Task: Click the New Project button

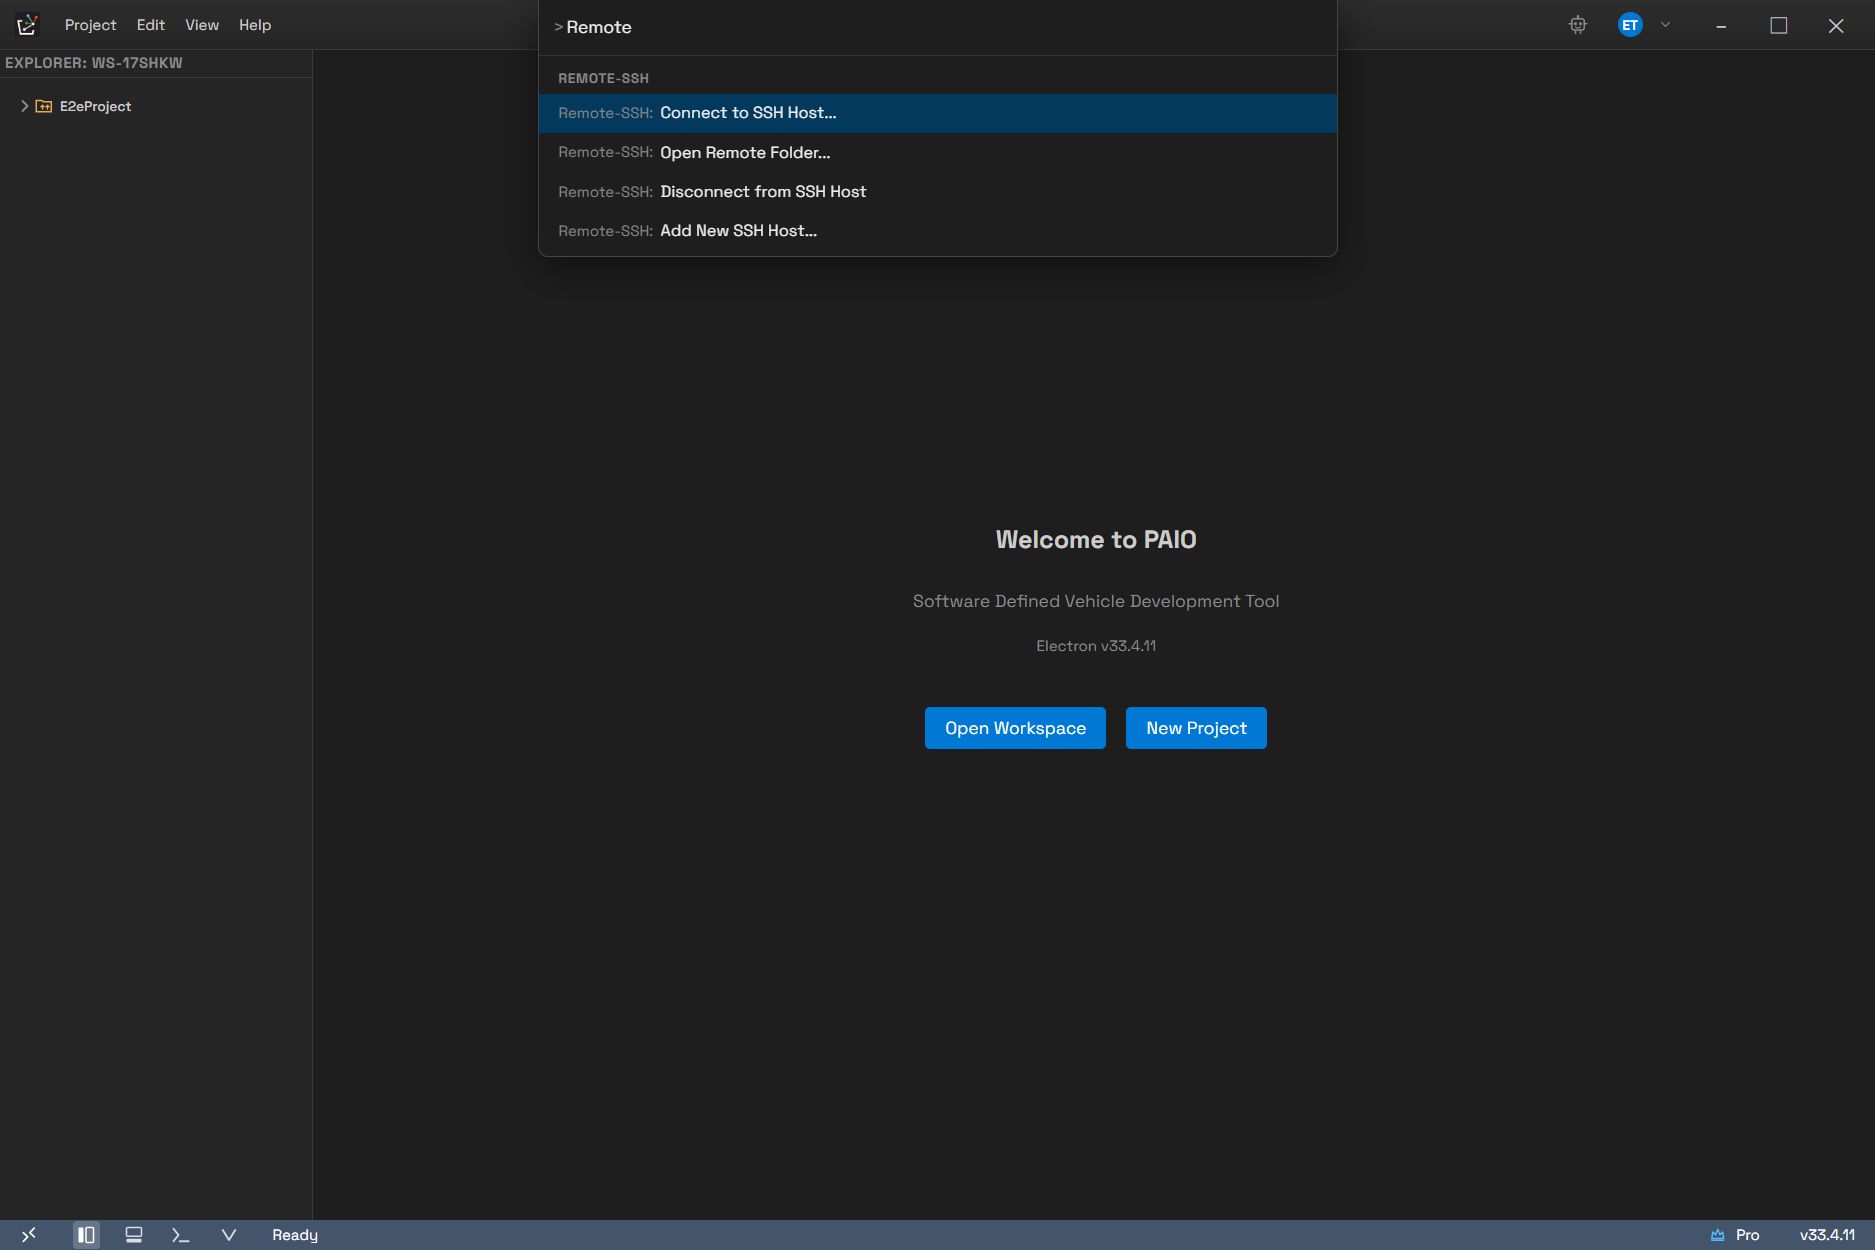Action: click(1196, 728)
